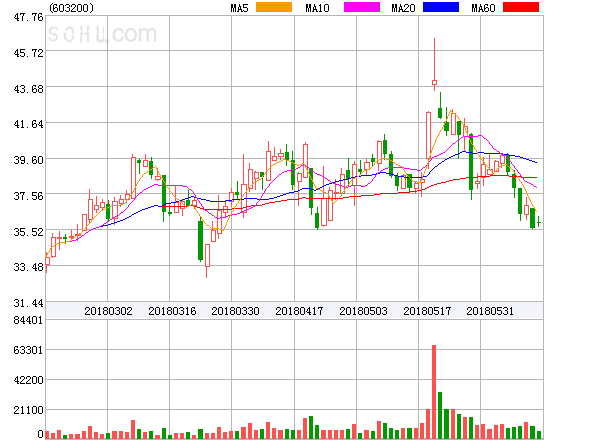Click the orange MA5 legend swatch
600x440 pixels.
[274, 7]
